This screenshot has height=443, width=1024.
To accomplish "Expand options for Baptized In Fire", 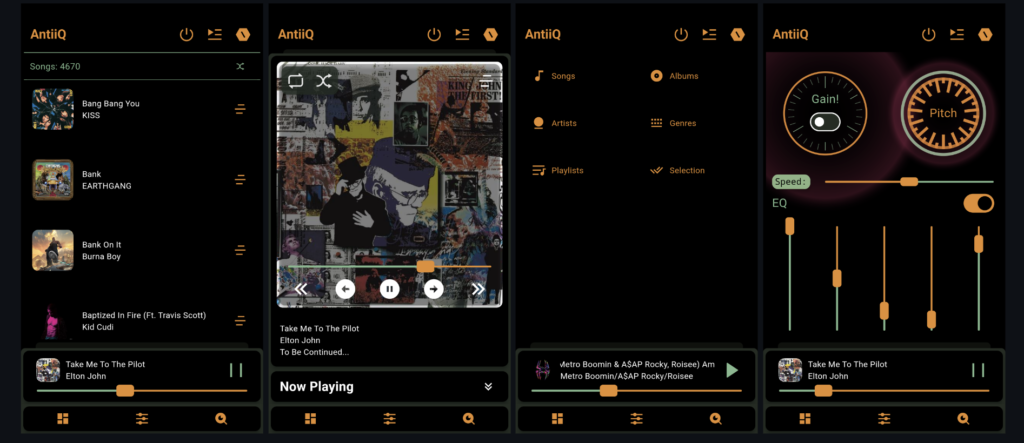I will (240, 321).
